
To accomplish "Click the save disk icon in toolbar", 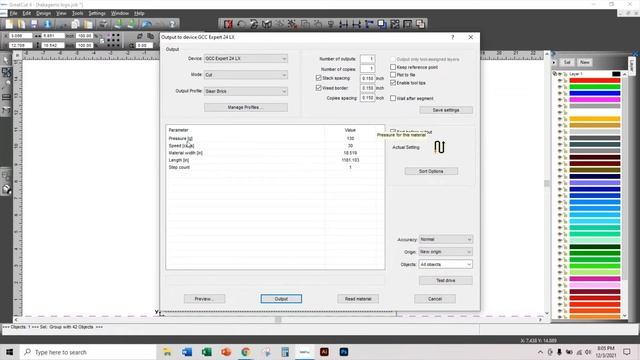I will click(34, 24).
